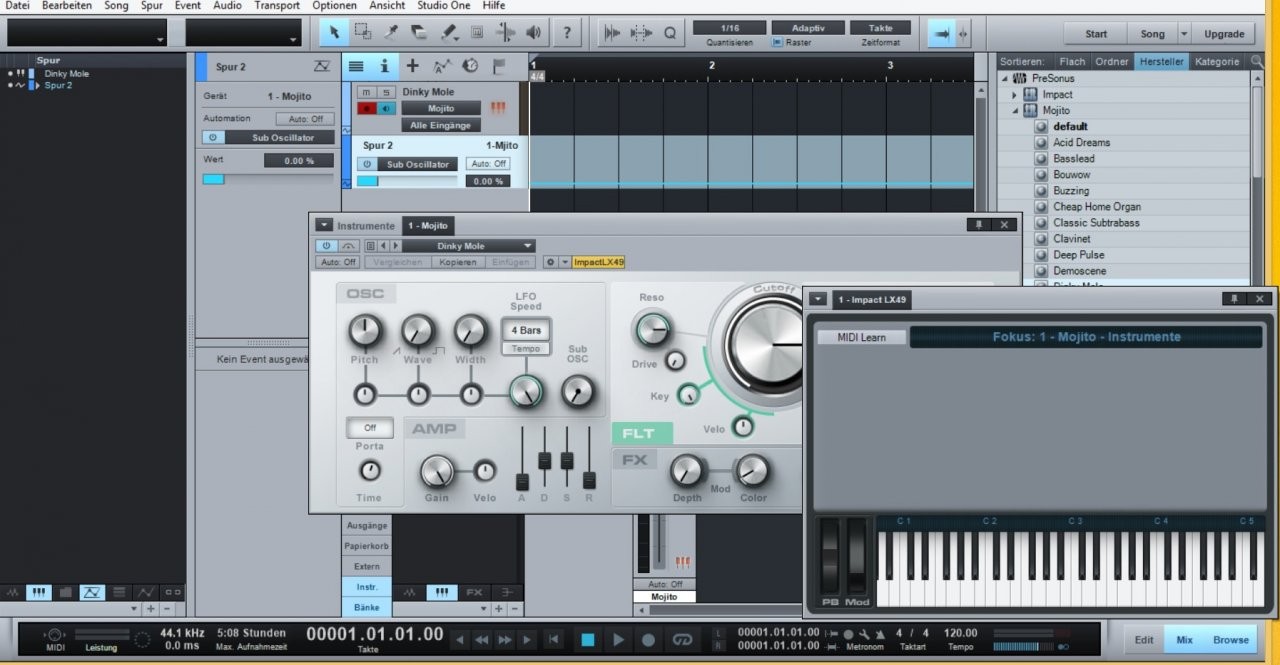Toggle Mojito plugin power button

[x=326, y=246]
